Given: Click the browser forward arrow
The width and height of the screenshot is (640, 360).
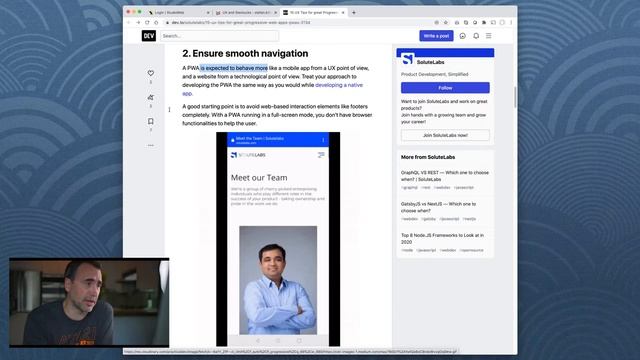Looking at the screenshot, I should (x=138, y=22).
